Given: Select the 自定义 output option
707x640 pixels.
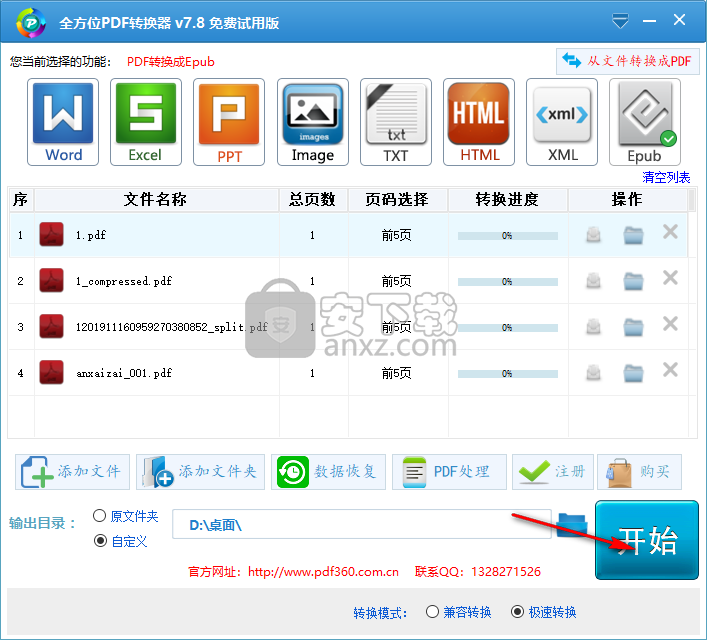Looking at the screenshot, I should pyautogui.click(x=120, y=541).
